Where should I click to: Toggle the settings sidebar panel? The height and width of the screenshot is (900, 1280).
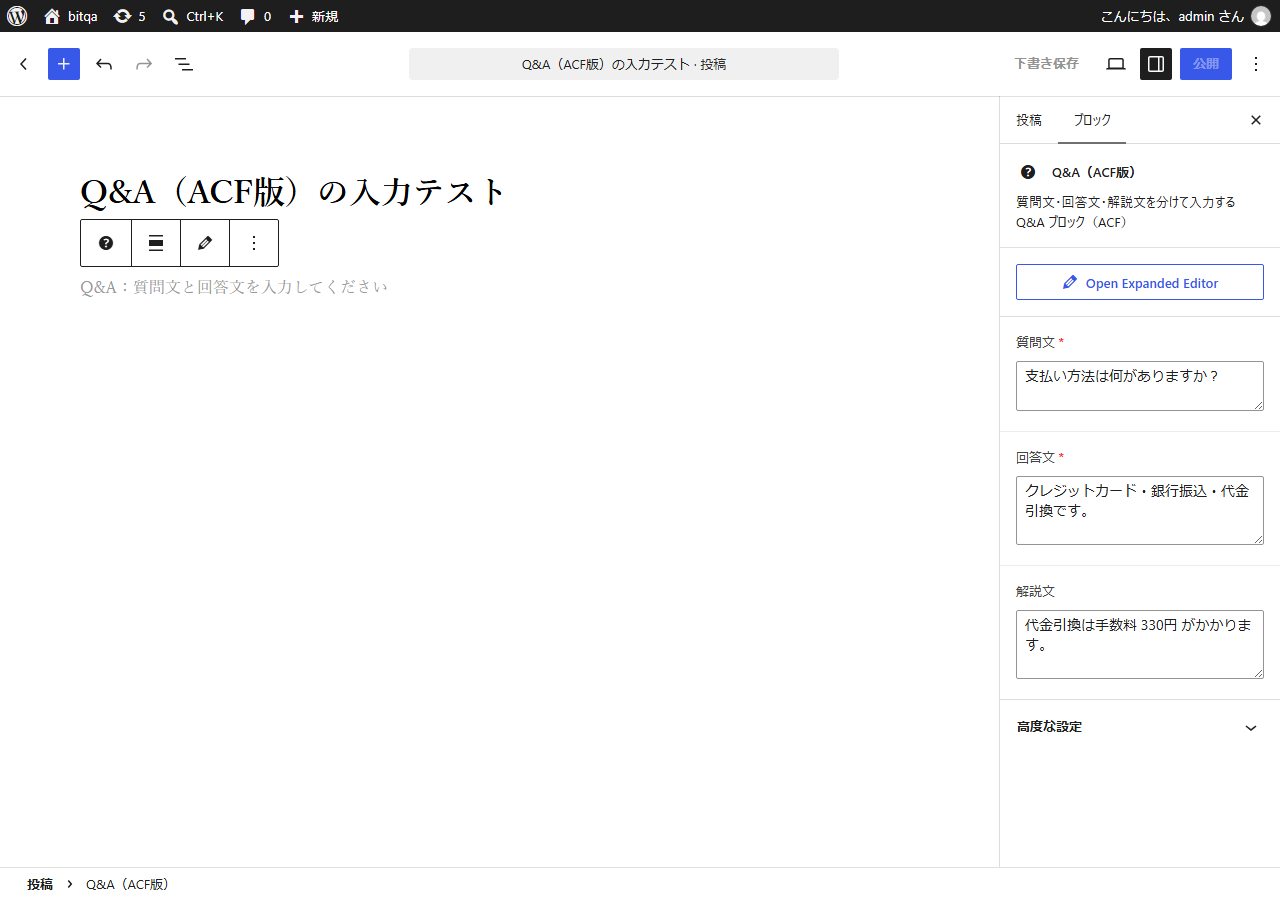1156,64
